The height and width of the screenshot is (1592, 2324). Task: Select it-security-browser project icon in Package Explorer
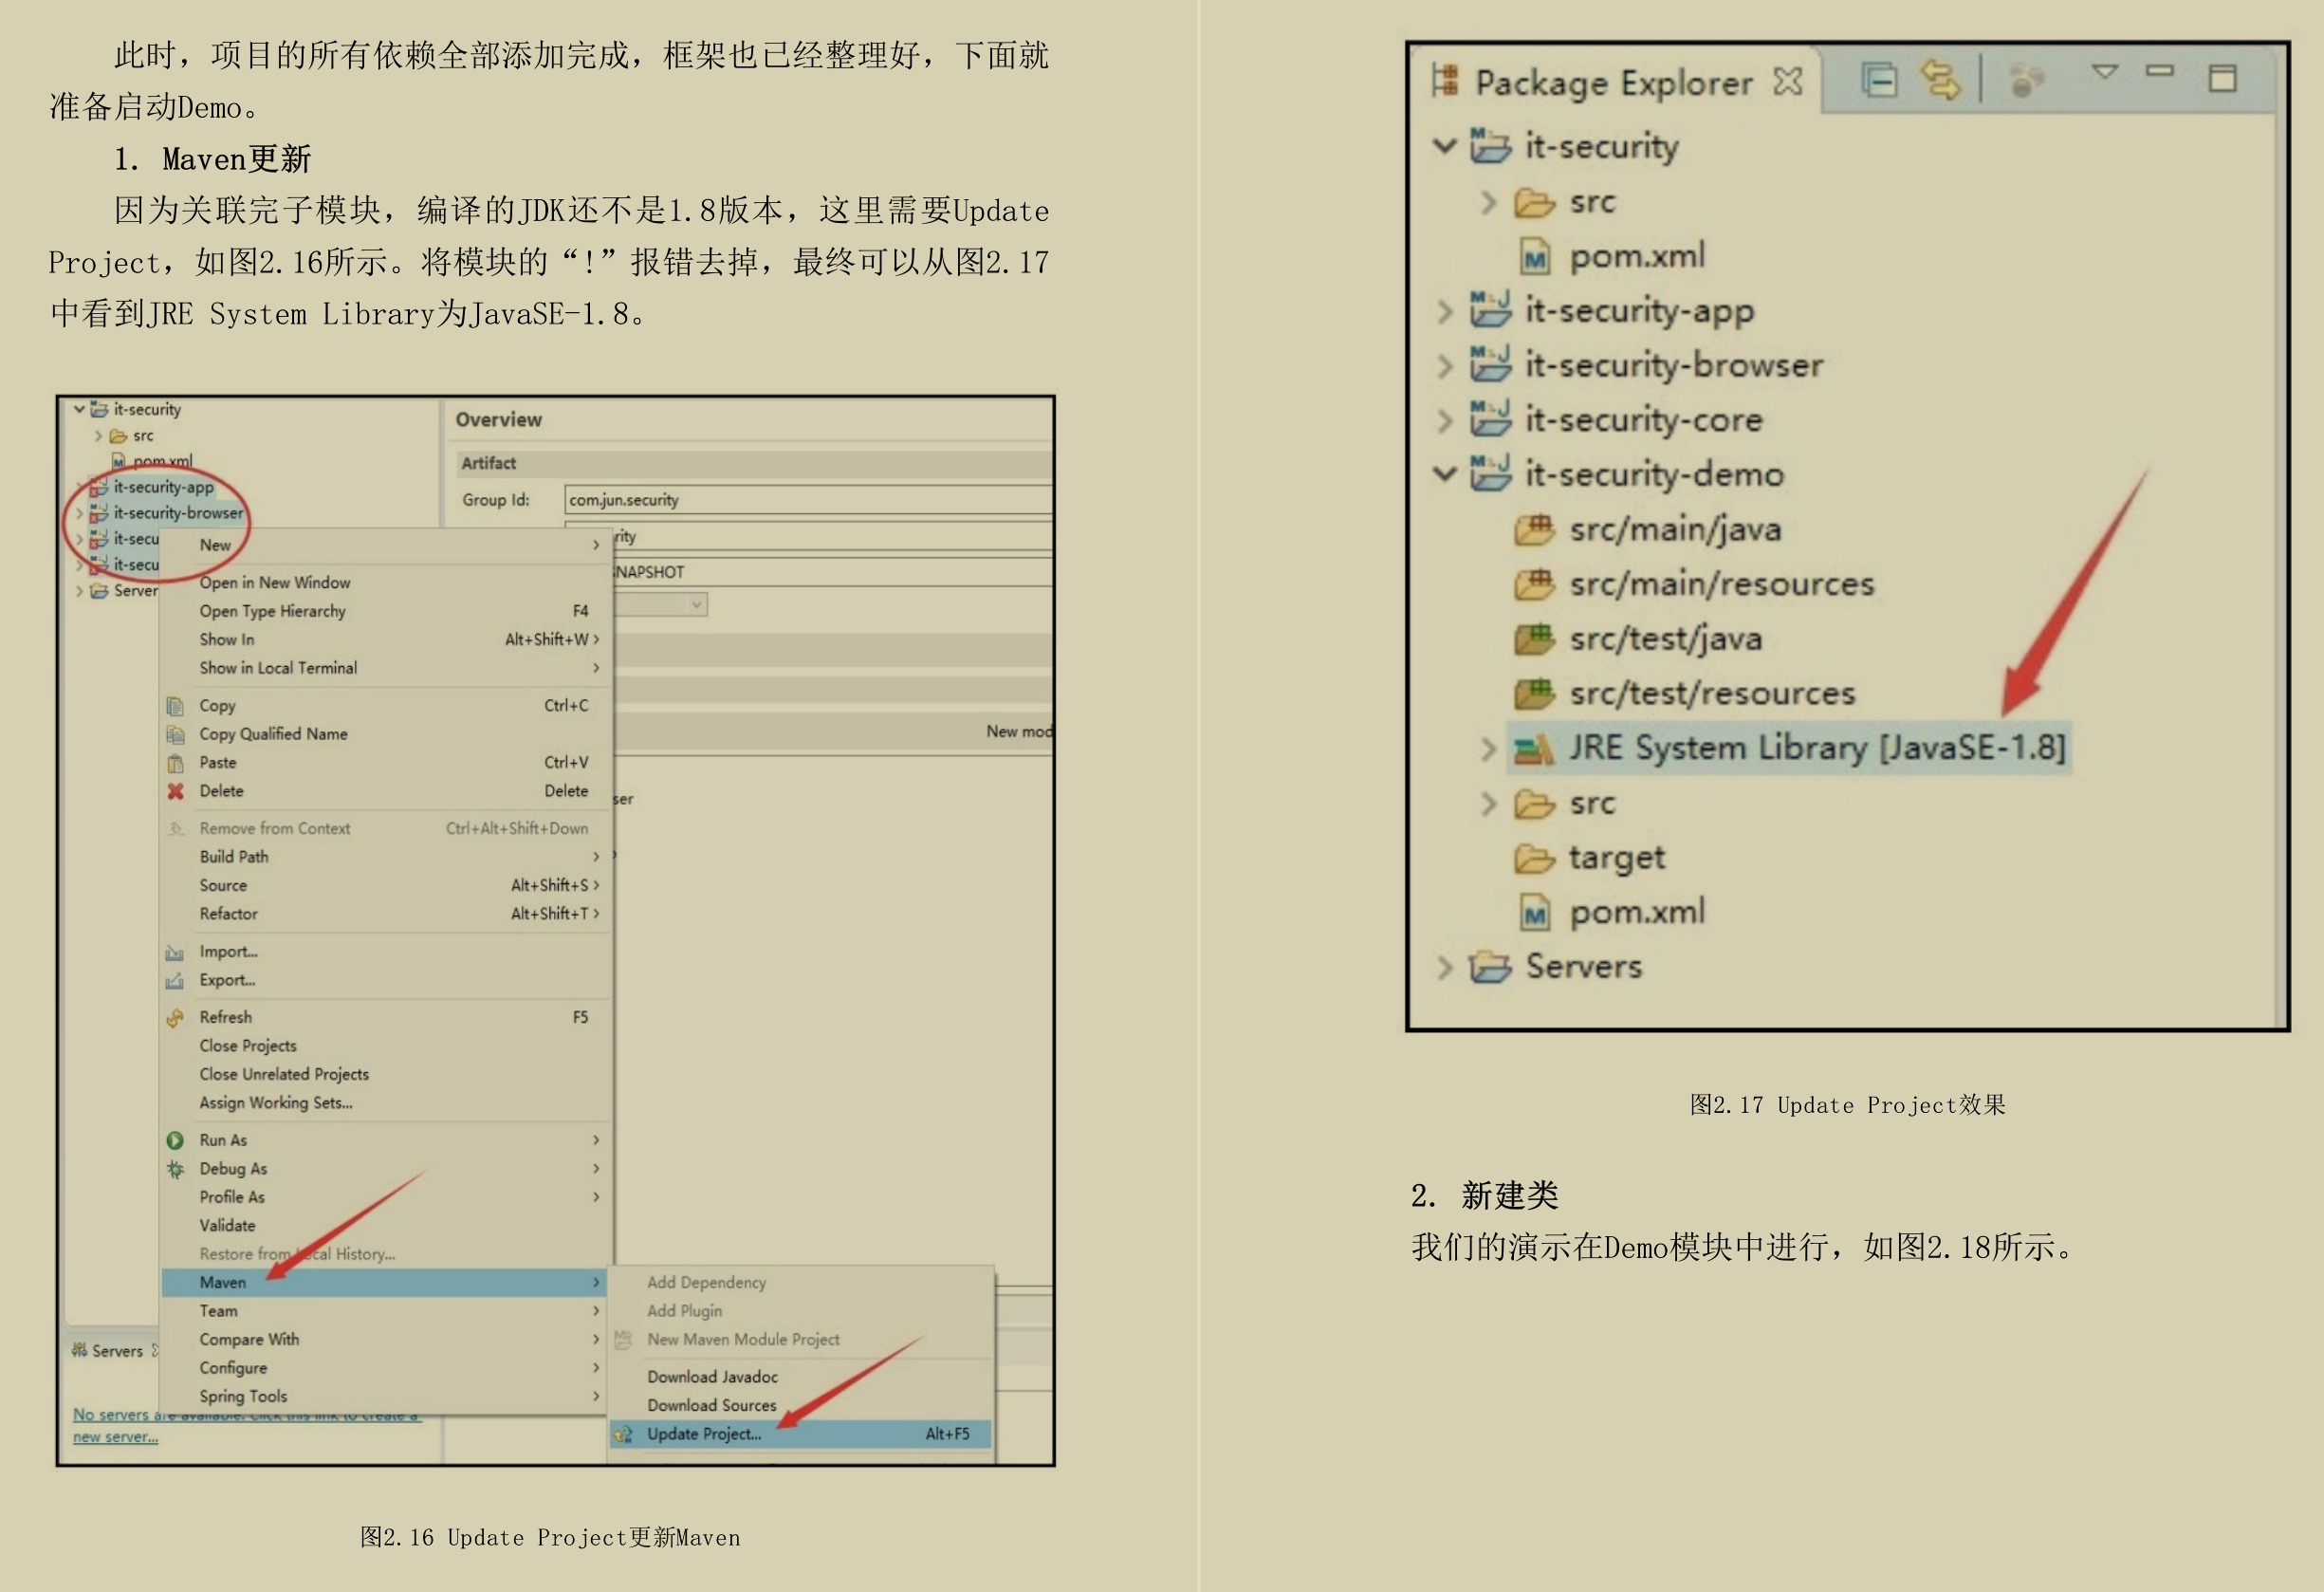pyautogui.click(x=1490, y=364)
